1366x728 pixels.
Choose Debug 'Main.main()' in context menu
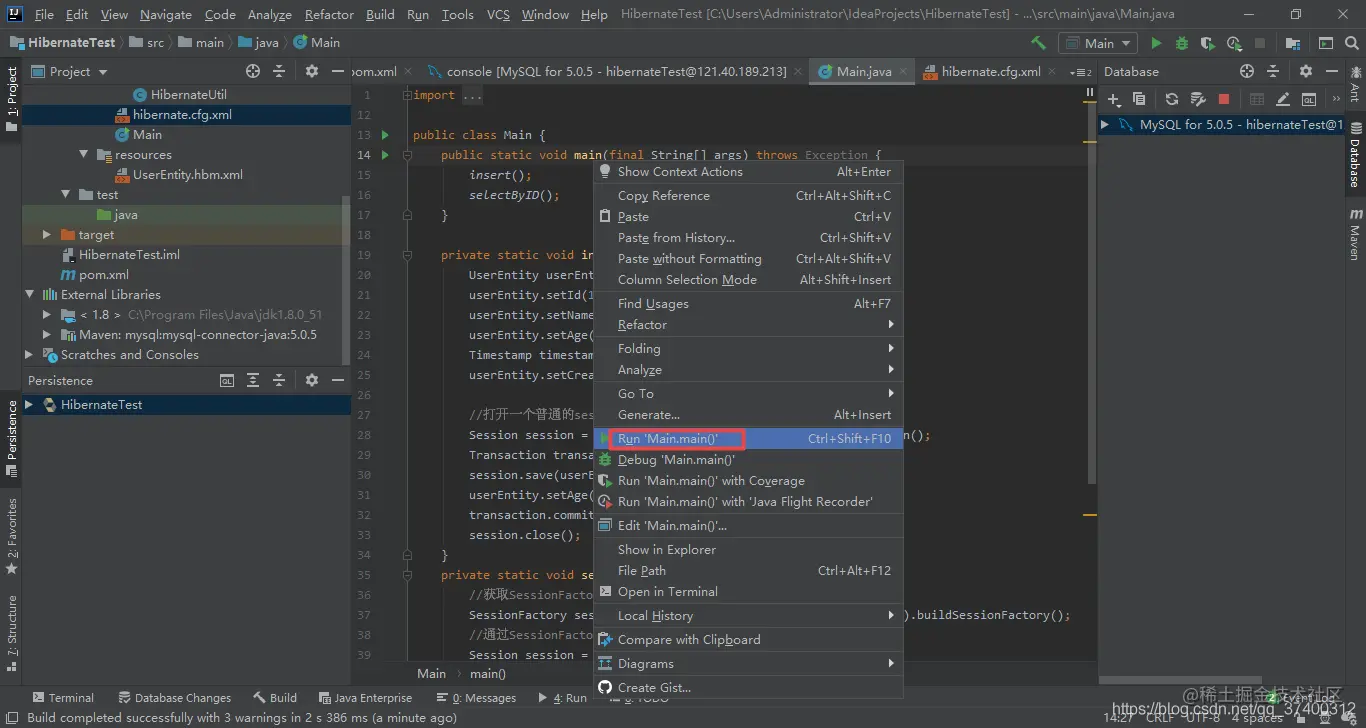click(x=749, y=460)
